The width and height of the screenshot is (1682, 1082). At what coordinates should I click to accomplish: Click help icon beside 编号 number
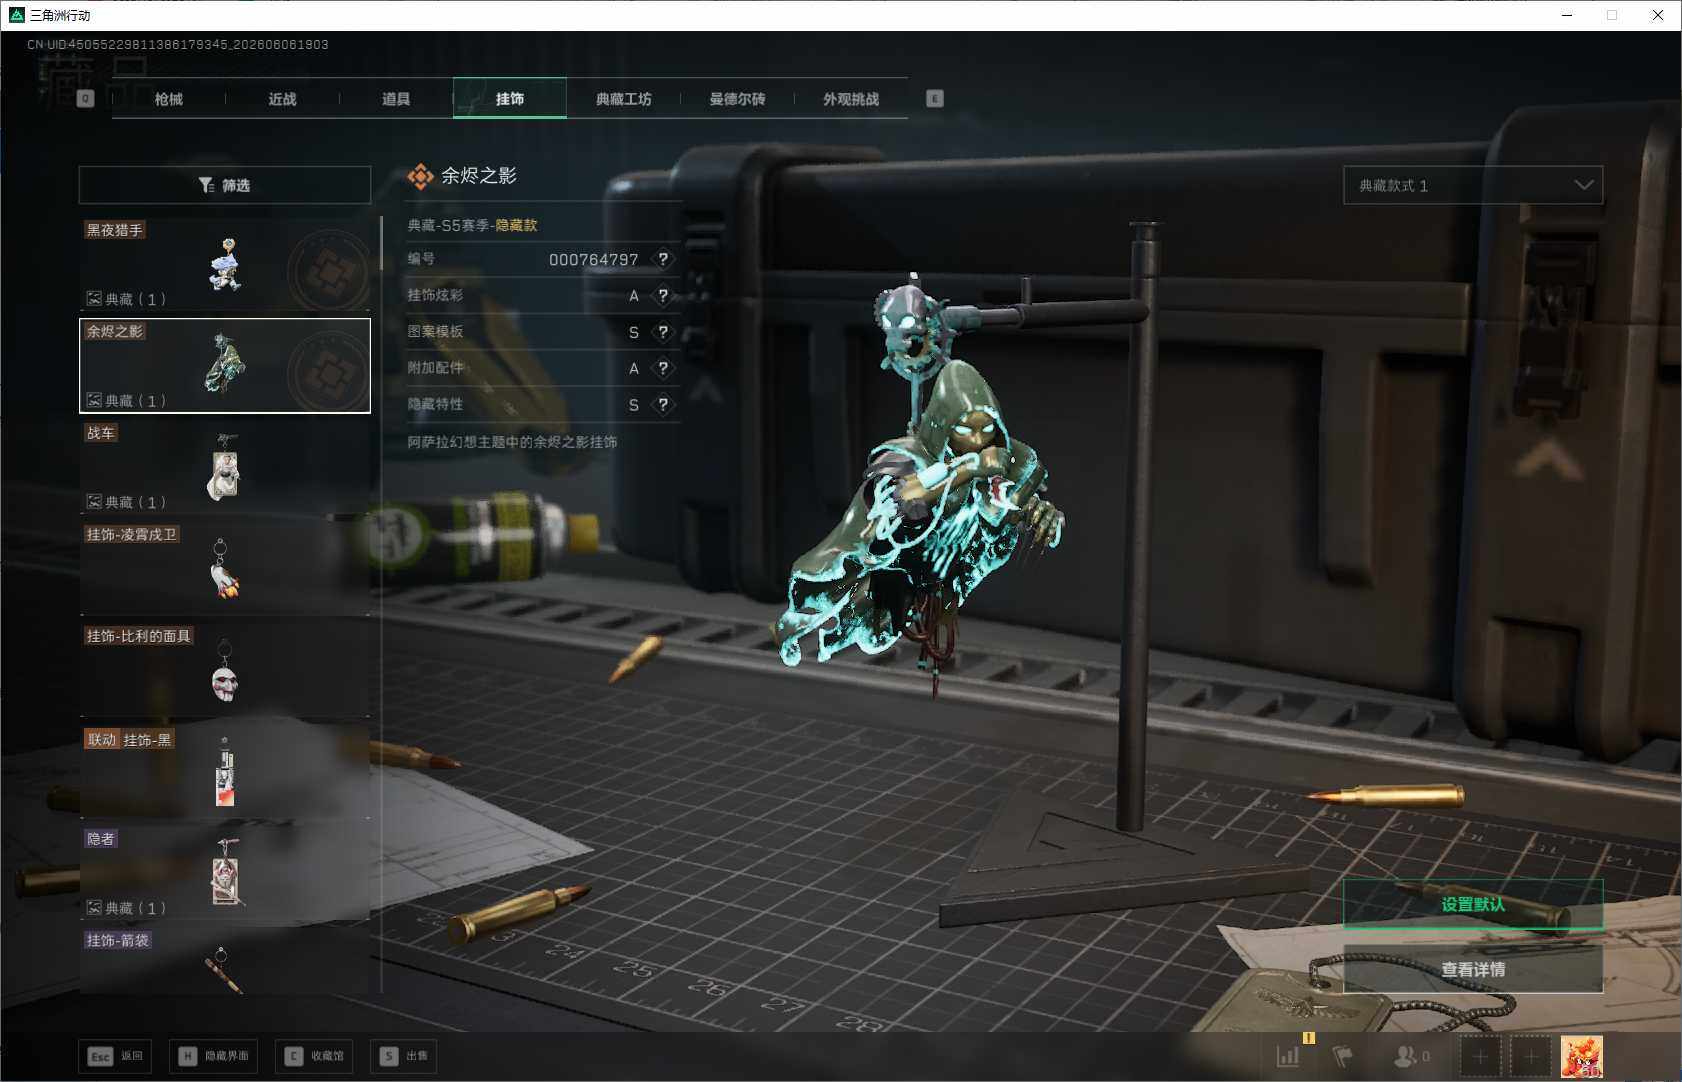click(x=663, y=259)
